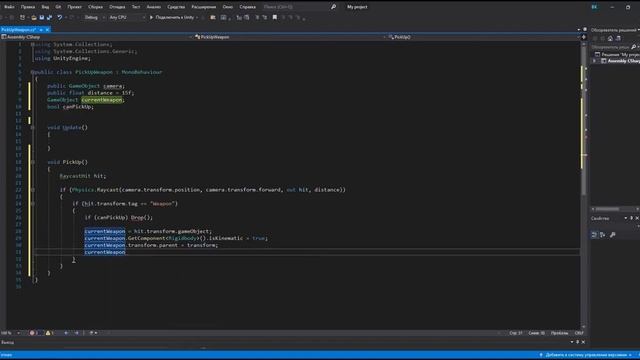
Task: Open the Отладка menu
Action: [117, 7]
